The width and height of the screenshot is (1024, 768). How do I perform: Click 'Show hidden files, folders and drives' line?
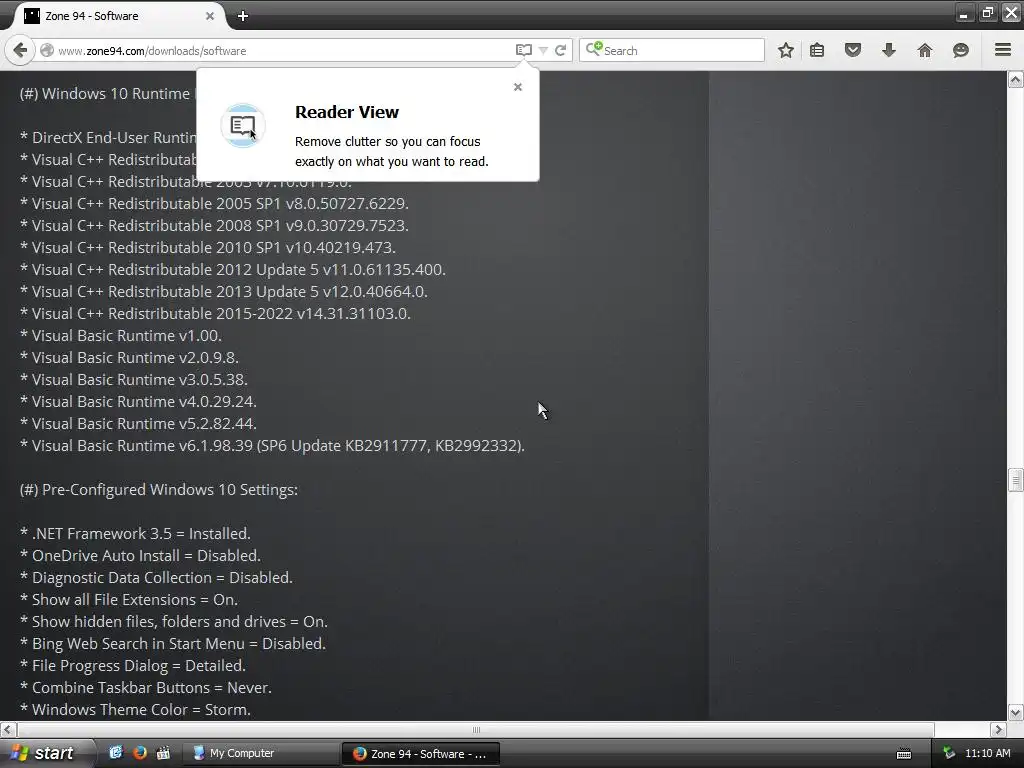point(174,622)
